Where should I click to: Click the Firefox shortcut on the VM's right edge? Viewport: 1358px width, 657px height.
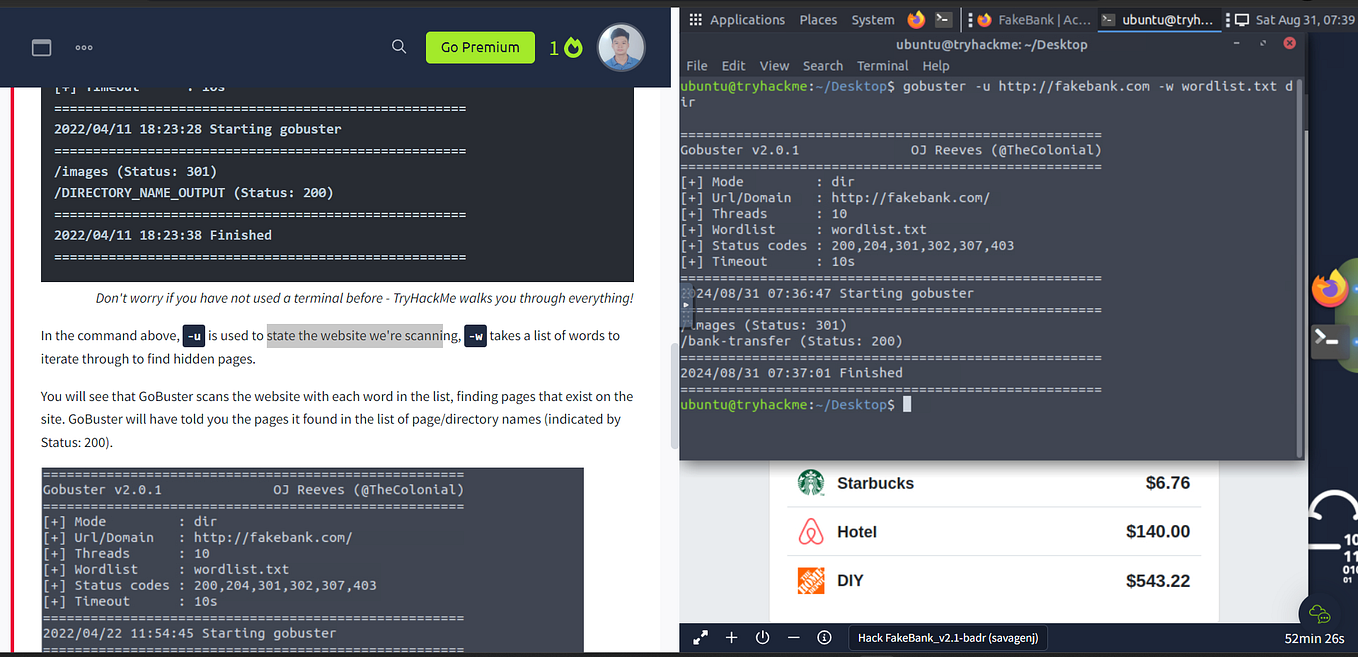1330,288
